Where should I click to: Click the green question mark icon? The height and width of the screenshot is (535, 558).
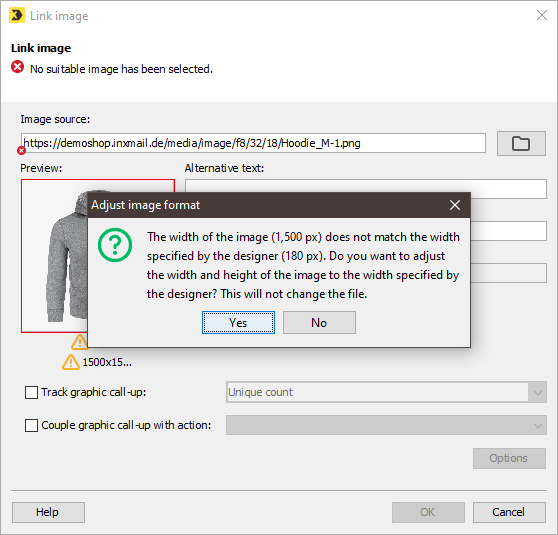[x=115, y=245]
